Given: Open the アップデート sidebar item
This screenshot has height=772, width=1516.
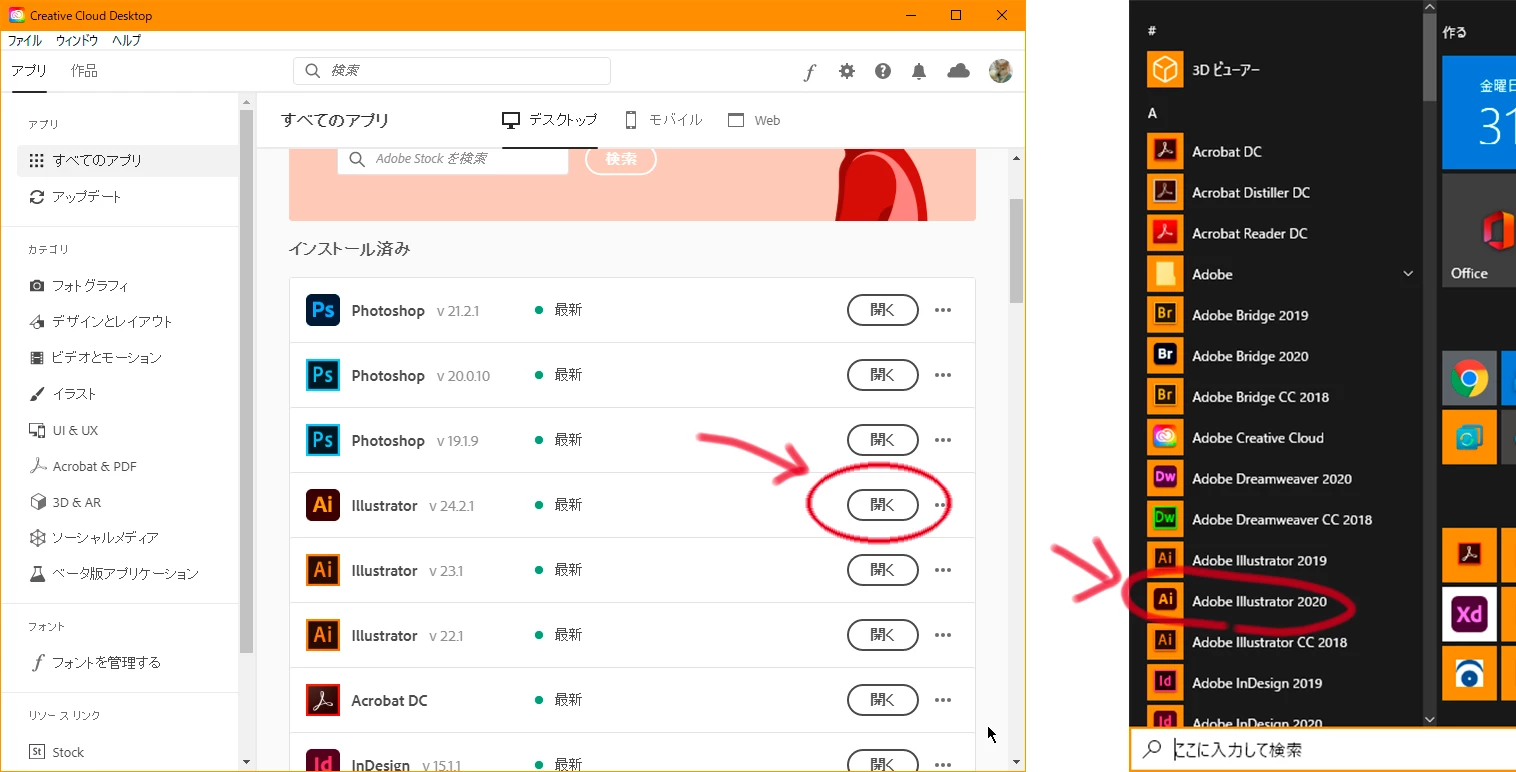Looking at the screenshot, I should pos(128,197).
